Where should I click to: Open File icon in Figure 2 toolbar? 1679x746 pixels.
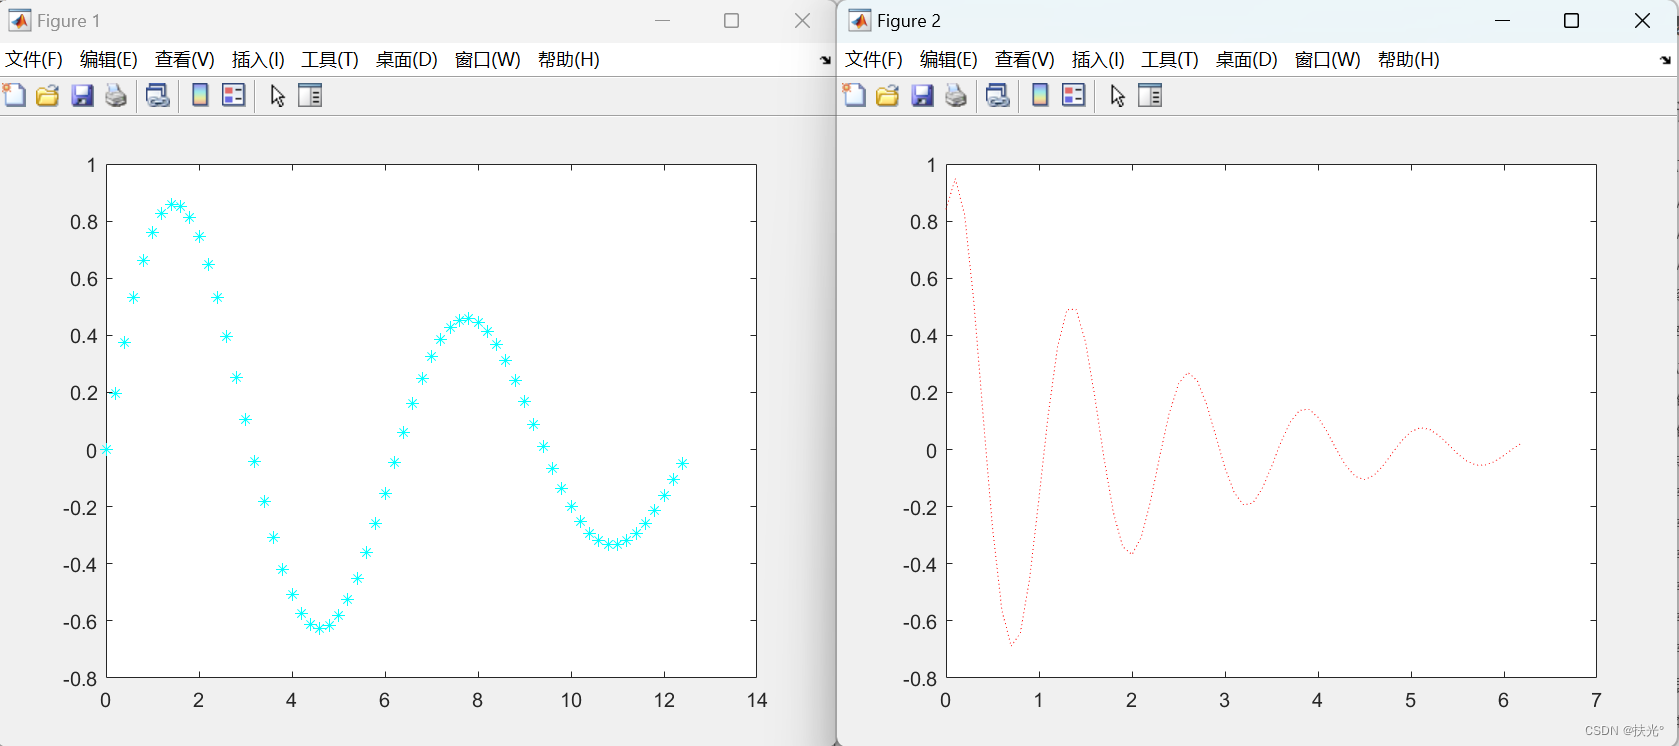click(x=887, y=95)
